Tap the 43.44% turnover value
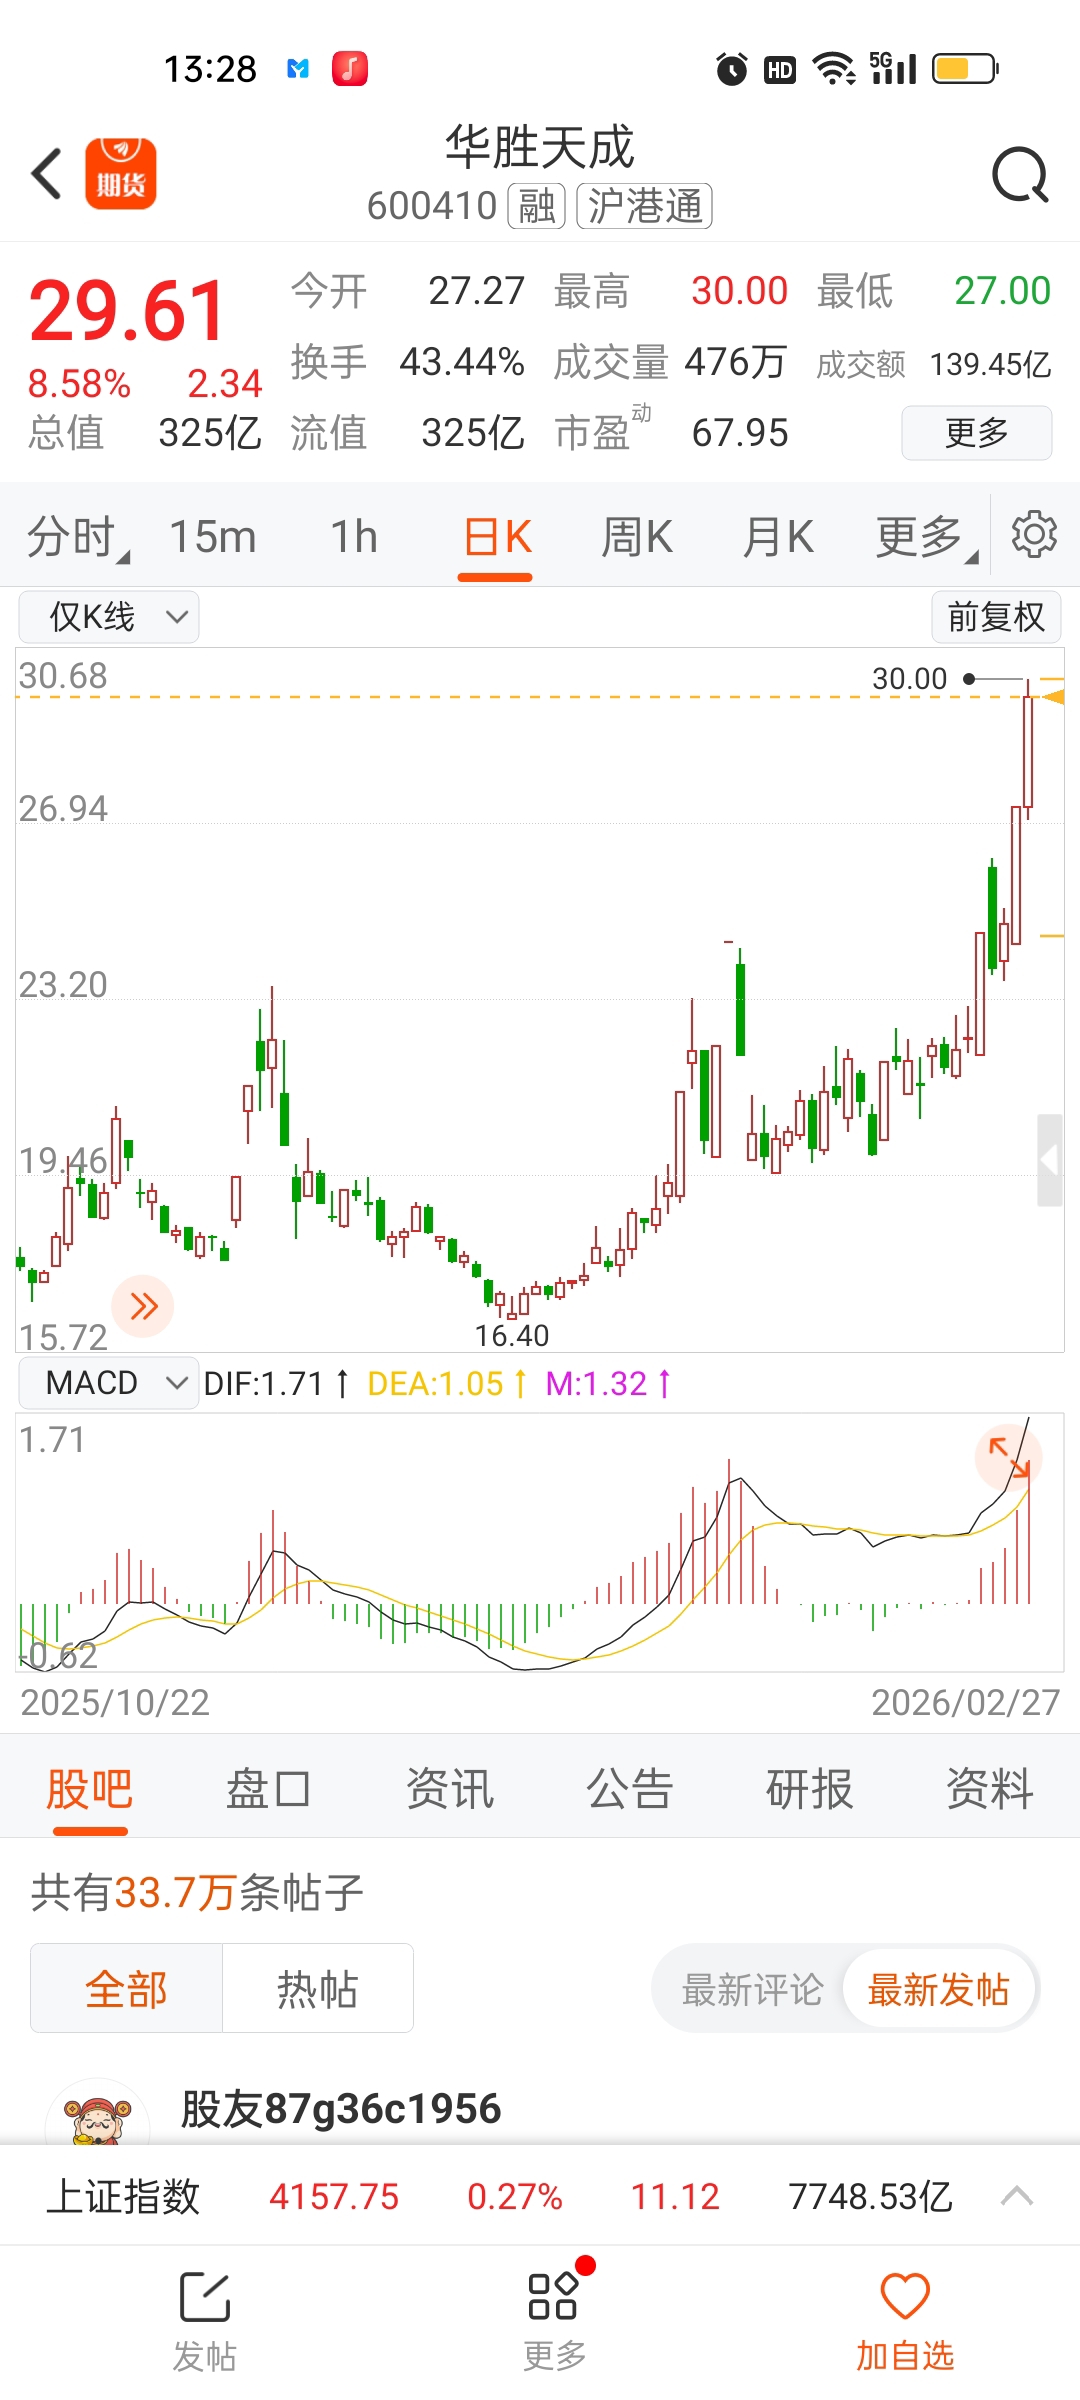The height and width of the screenshot is (2400, 1080). (462, 362)
